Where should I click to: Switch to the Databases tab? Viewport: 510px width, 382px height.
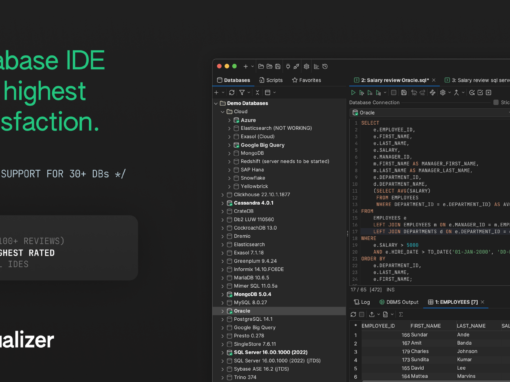click(233, 80)
